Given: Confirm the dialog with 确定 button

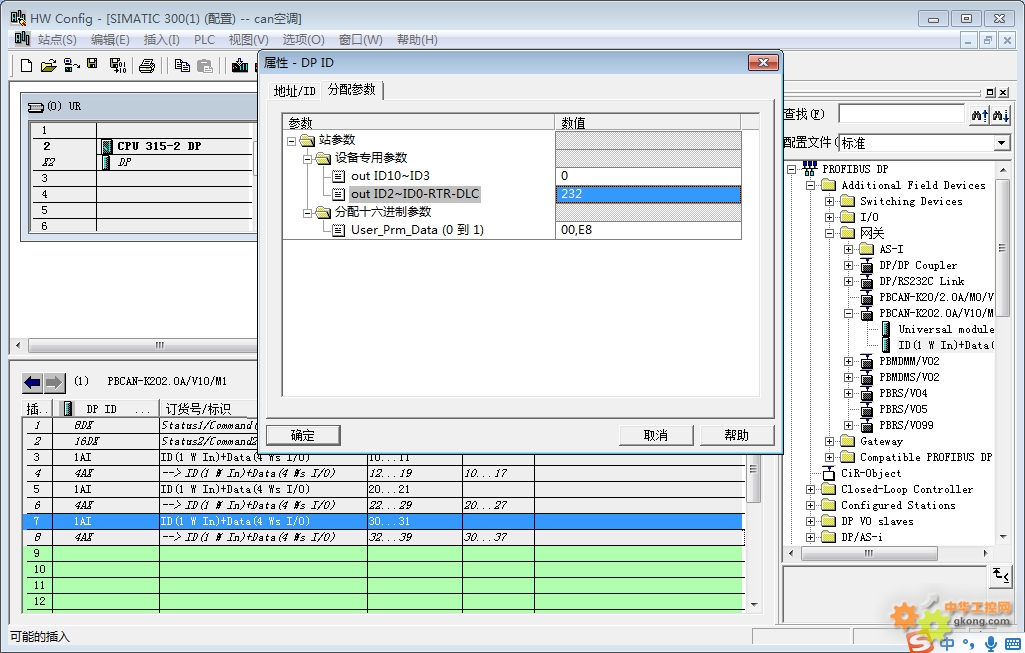Looking at the screenshot, I should (303, 435).
